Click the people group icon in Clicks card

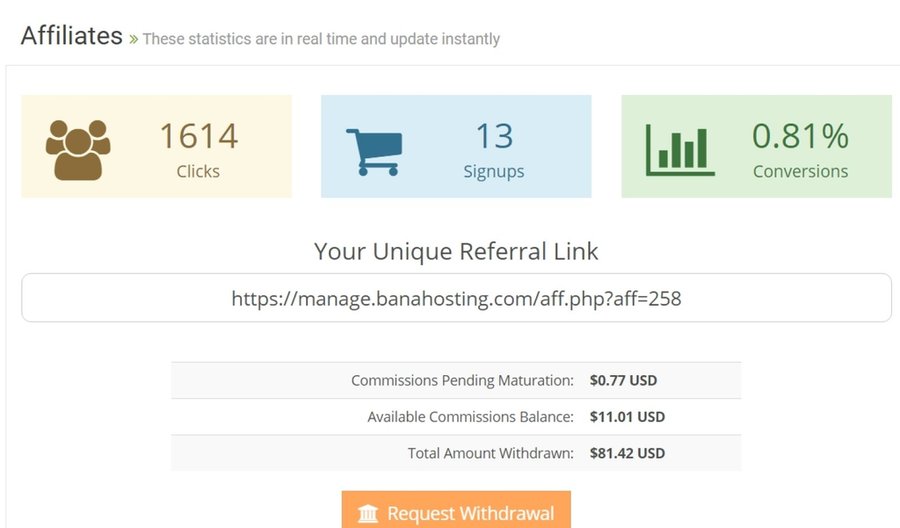click(x=78, y=149)
